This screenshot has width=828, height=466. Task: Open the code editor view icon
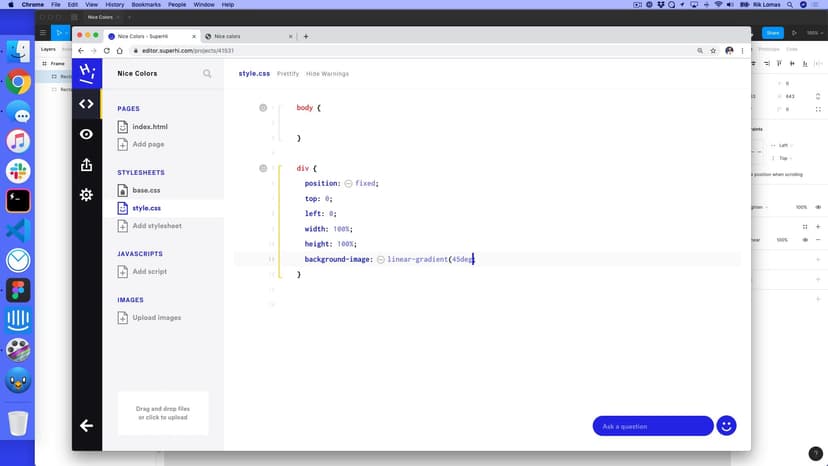[87, 104]
